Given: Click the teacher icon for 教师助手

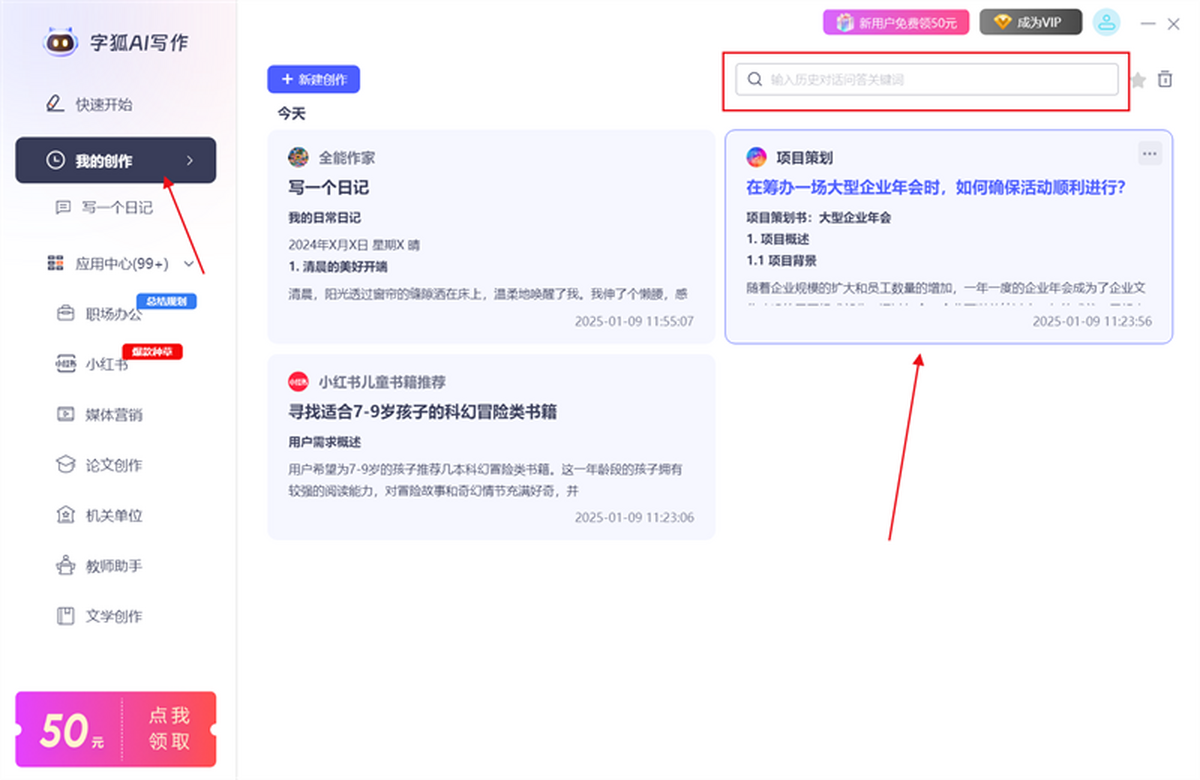Looking at the screenshot, I should click(65, 566).
